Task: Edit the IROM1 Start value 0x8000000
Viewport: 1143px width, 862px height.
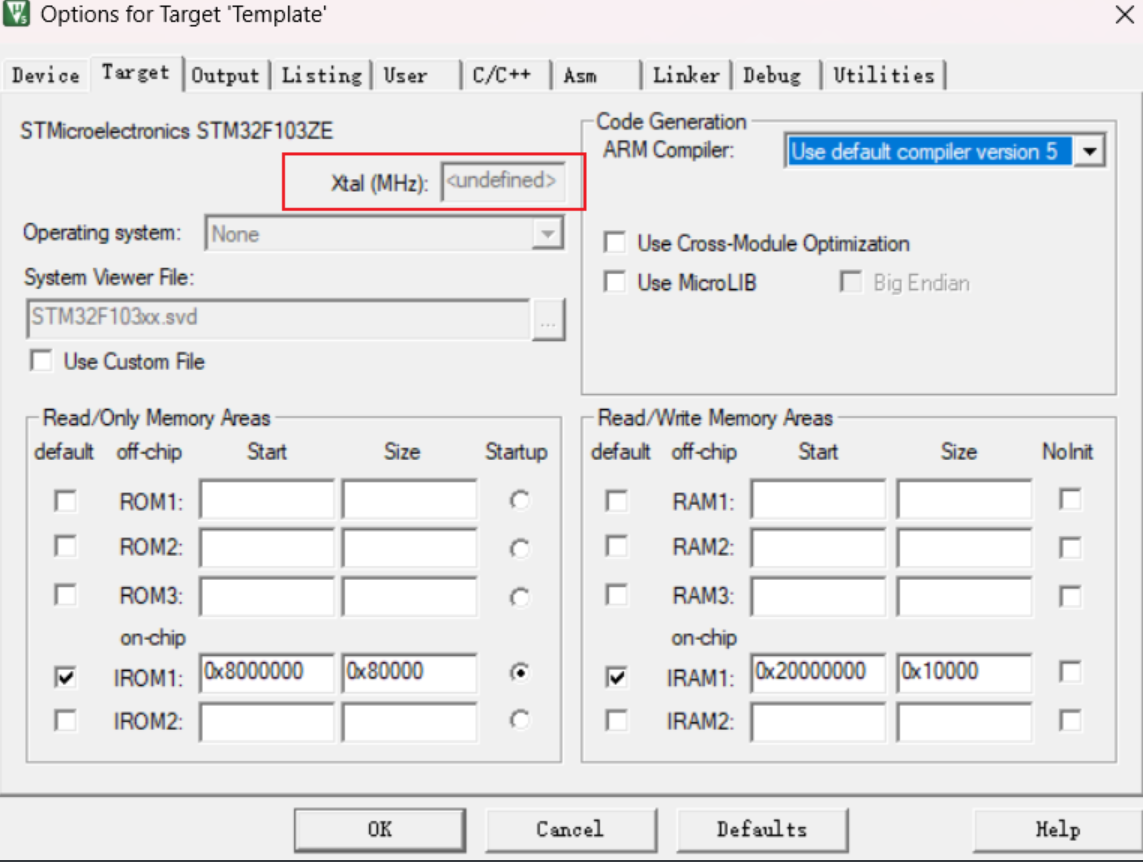Action: coord(267,673)
